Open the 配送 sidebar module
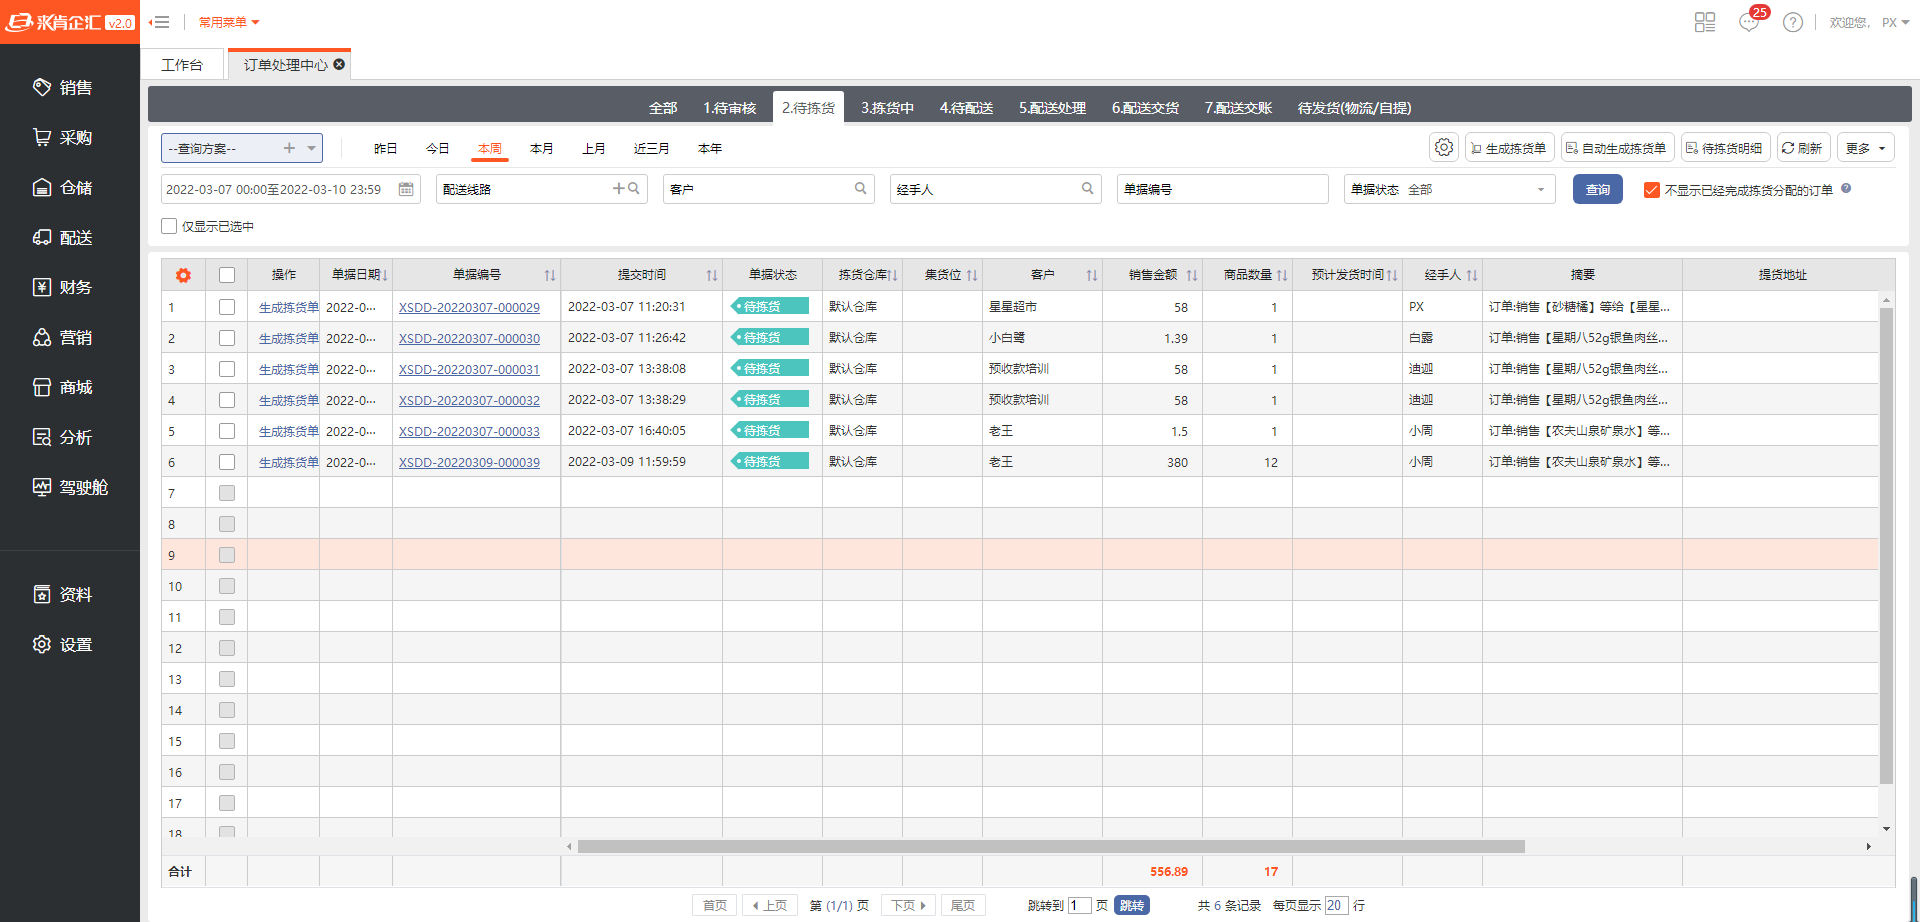Screen dimensions: 1920x922 click(62, 238)
